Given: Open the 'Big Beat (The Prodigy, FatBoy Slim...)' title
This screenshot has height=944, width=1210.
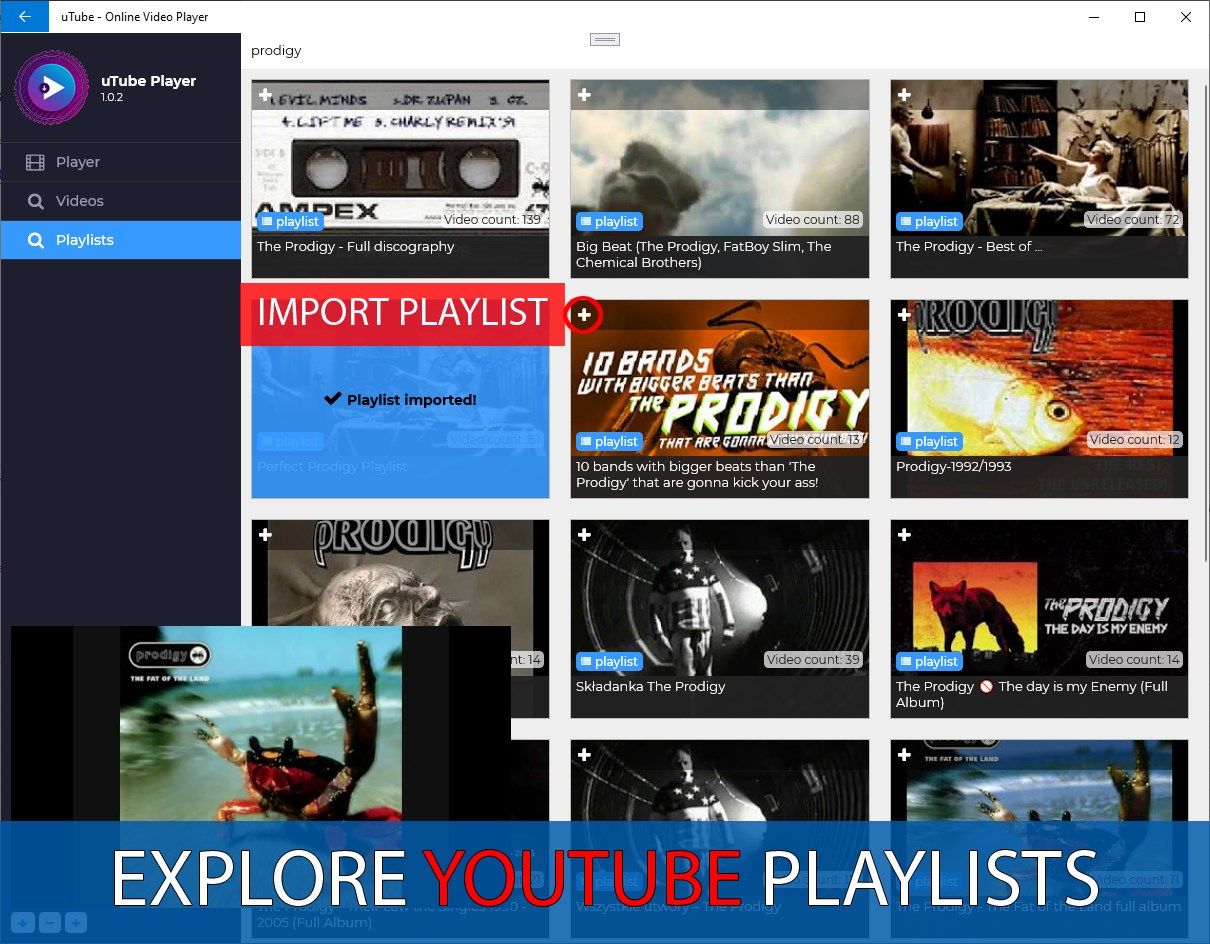Looking at the screenshot, I should tap(704, 254).
